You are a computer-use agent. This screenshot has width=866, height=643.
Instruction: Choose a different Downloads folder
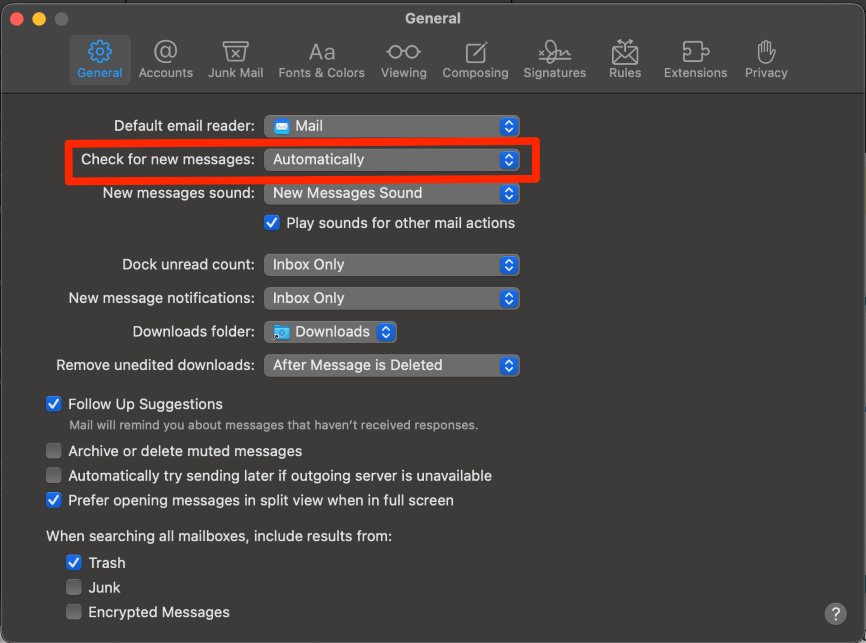[x=330, y=331]
